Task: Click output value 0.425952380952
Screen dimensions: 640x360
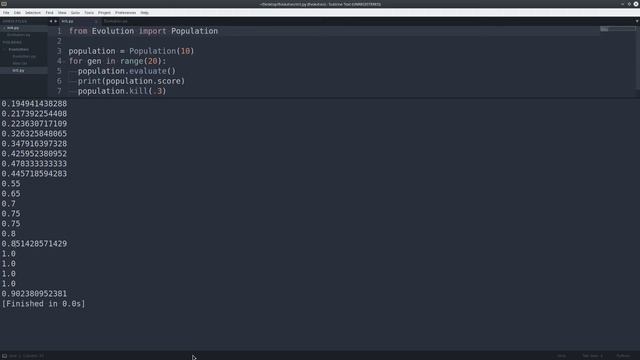Action: [x=34, y=154]
